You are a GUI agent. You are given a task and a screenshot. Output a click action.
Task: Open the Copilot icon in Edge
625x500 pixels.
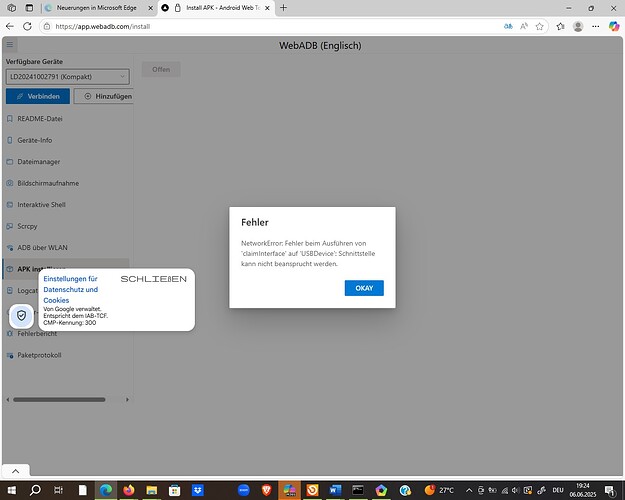tap(614, 26)
